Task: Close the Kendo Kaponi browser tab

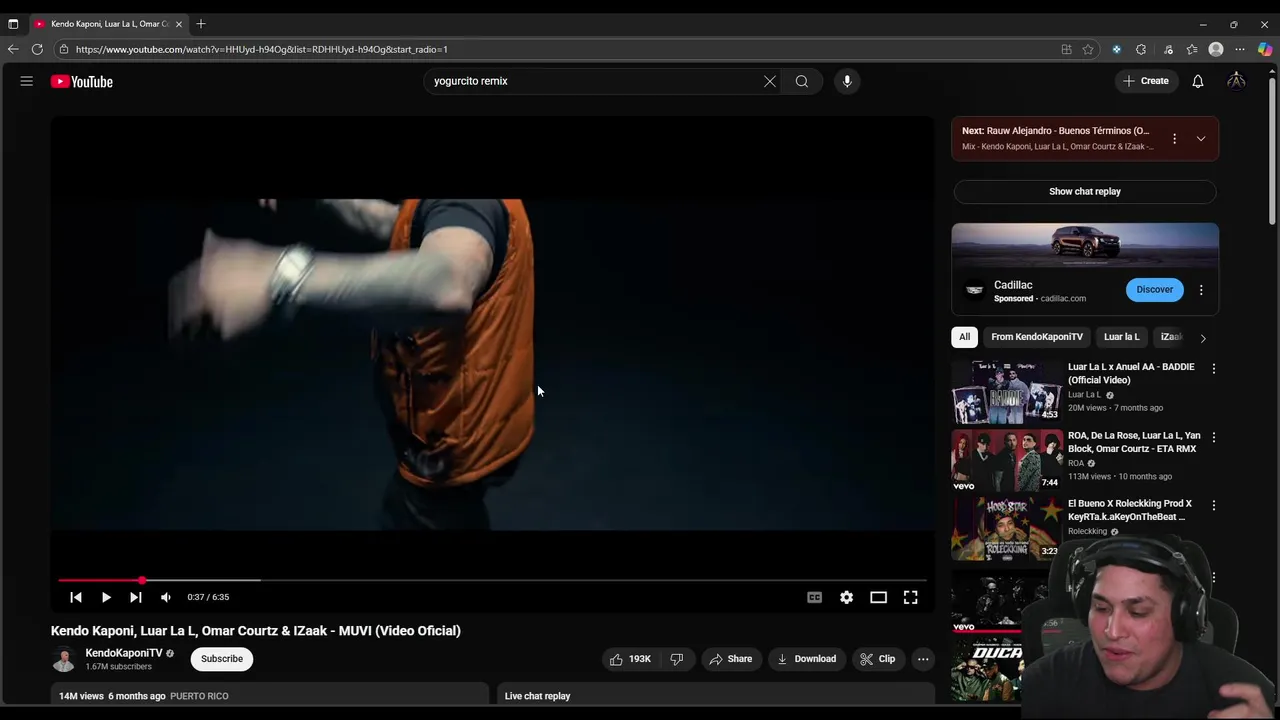Action: tap(179, 23)
